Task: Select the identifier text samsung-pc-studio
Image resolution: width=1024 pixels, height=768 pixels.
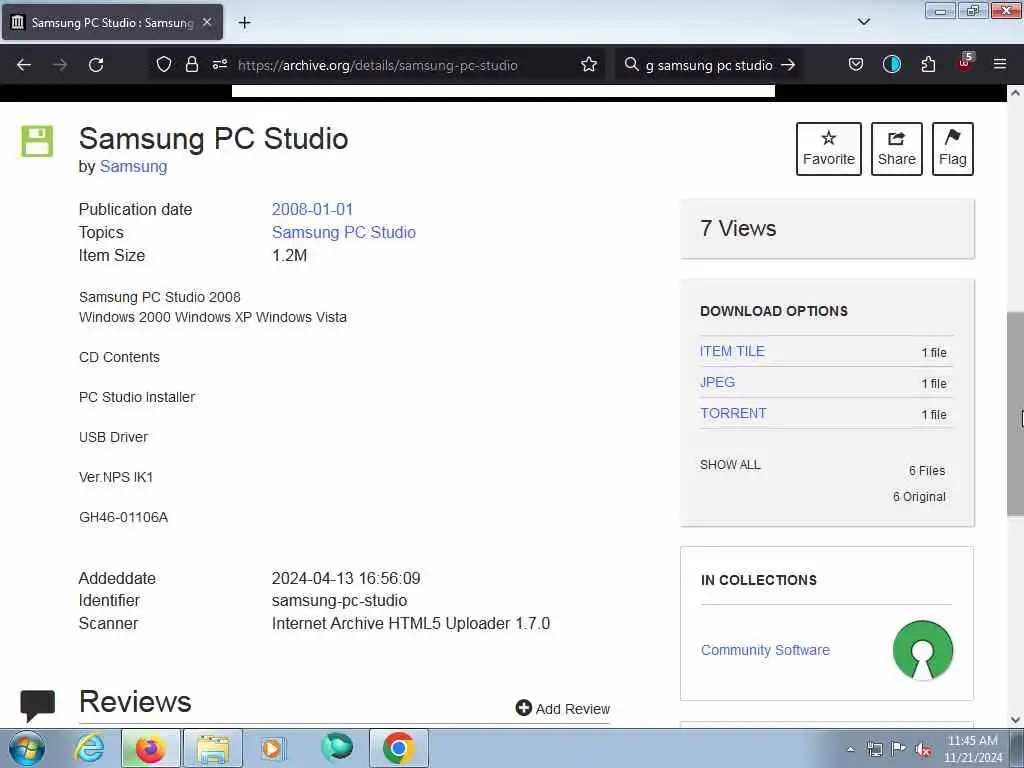Action: click(x=339, y=601)
